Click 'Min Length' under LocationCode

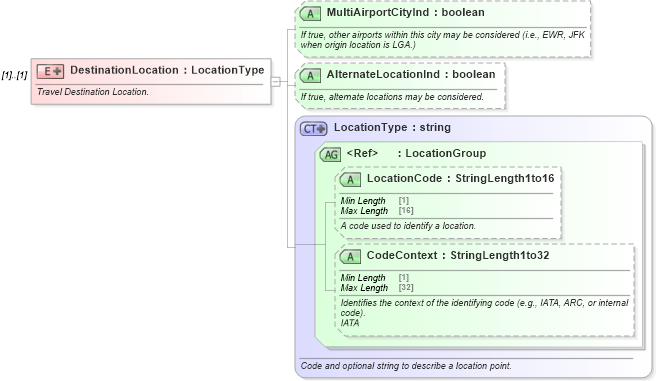[363, 201]
